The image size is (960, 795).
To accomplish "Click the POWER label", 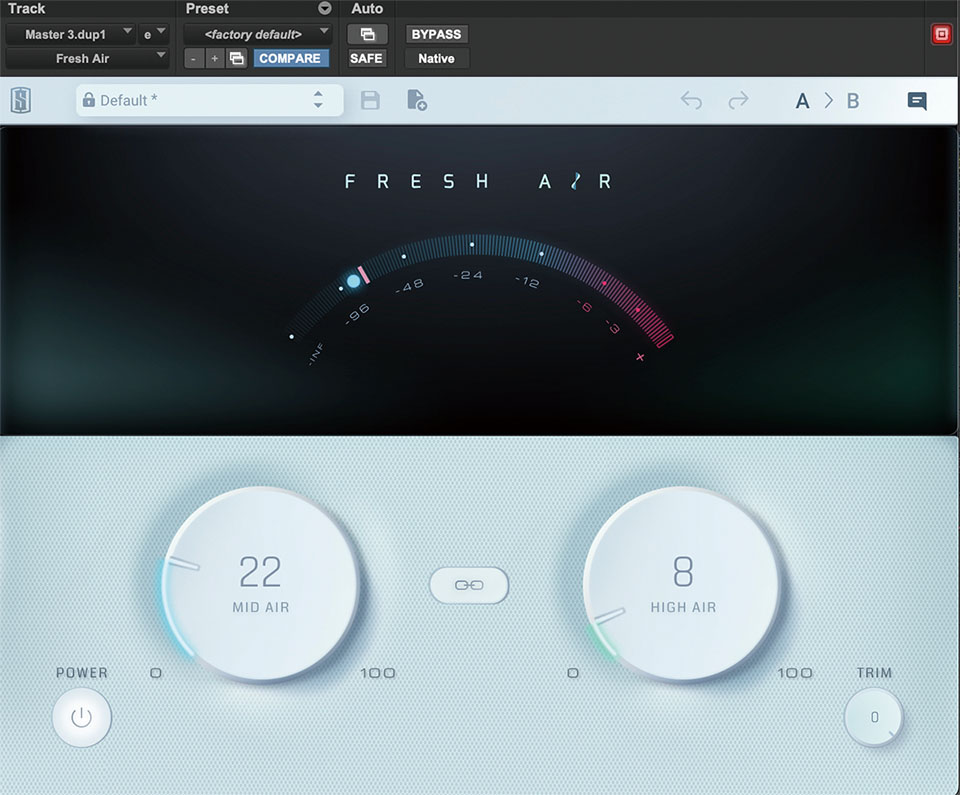I will point(81,673).
